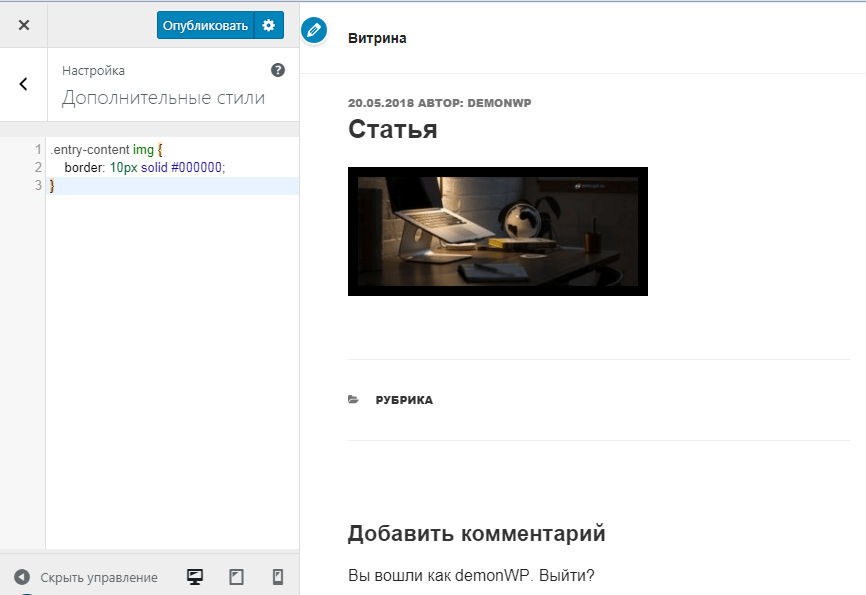Click the Опубликовать publish button
The height and width of the screenshot is (595, 866).
coord(205,25)
